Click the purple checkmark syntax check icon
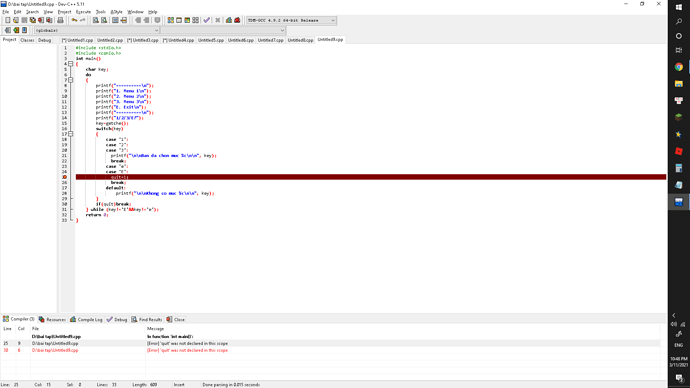Viewport: 690px width, 388px height. [x=207, y=20]
